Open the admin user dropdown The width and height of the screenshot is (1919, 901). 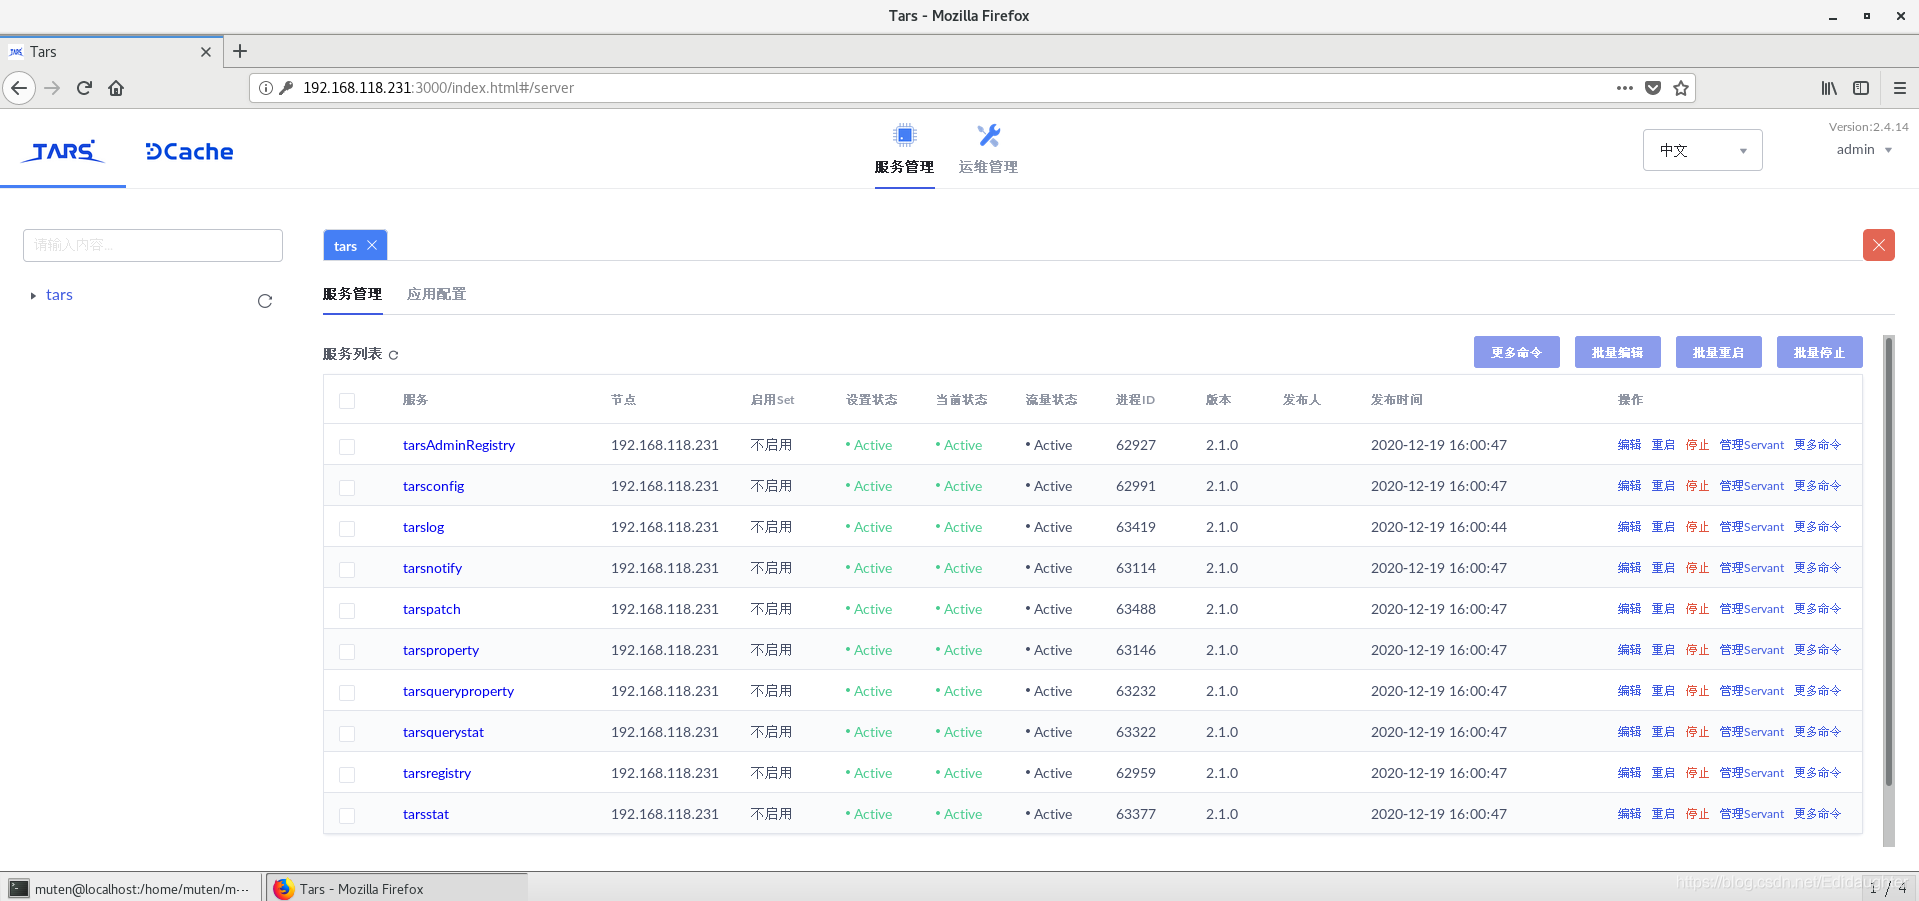[x=1865, y=150]
